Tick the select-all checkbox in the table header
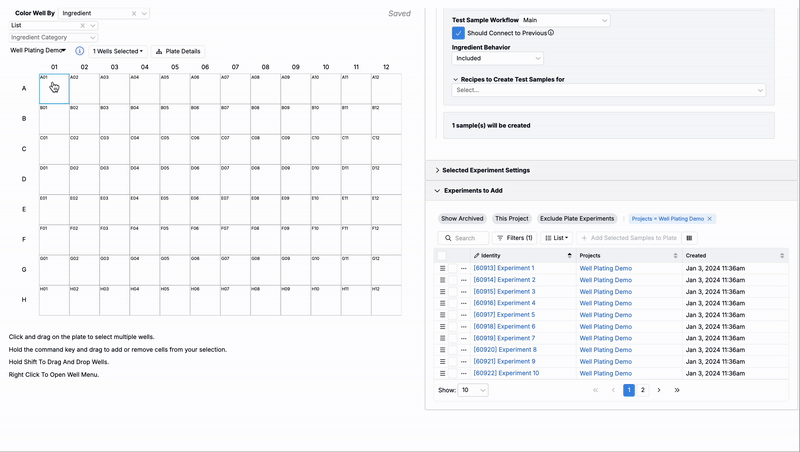 442,256
